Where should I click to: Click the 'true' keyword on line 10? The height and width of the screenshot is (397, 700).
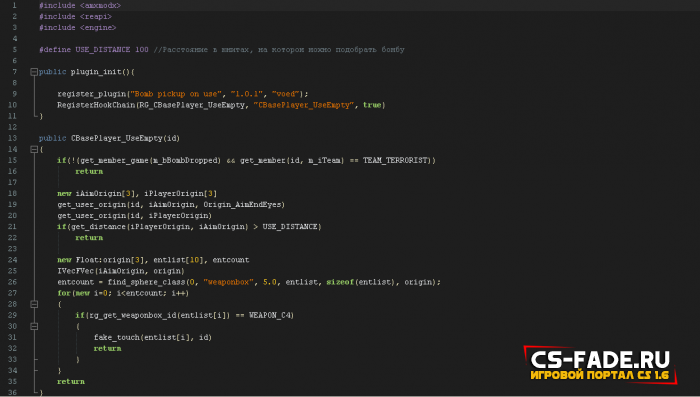[372, 105]
